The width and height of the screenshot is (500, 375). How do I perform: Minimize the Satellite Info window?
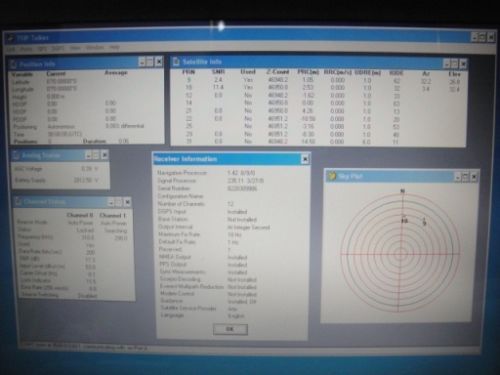tap(446, 63)
